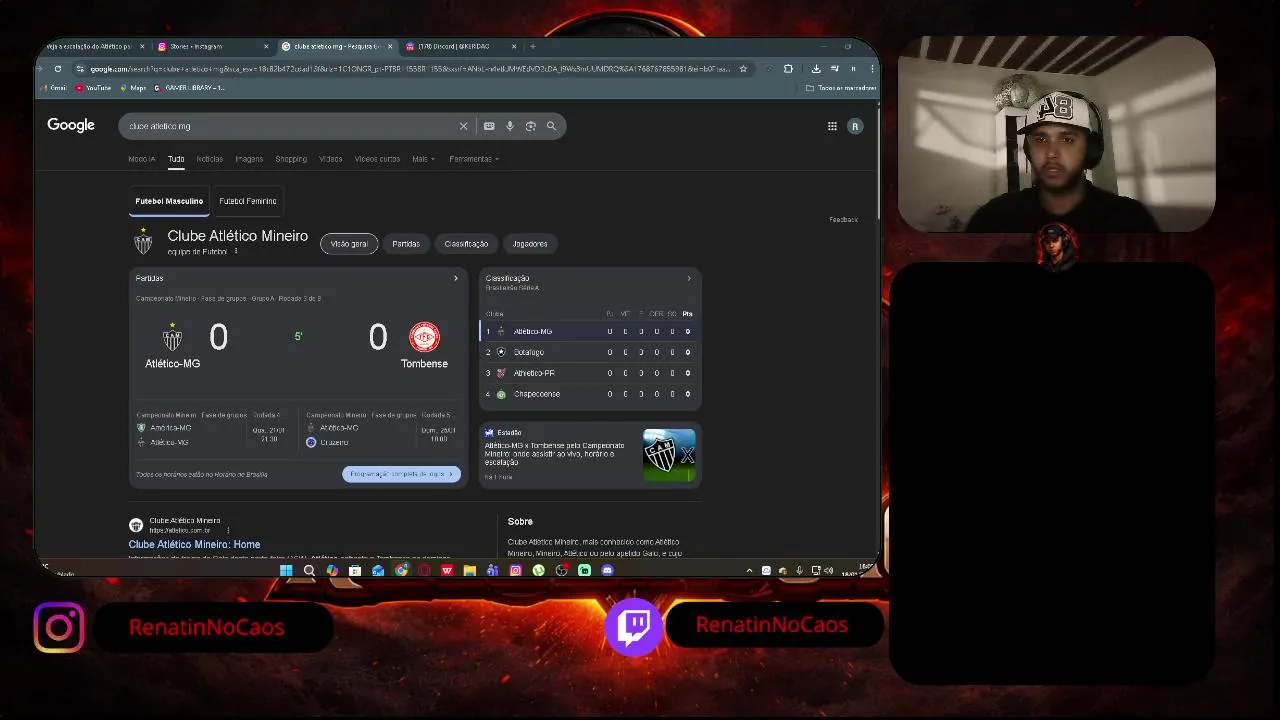This screenshot has height=720, width=1280.
Task: Open the Gmail bookmark
Action: 53,88
